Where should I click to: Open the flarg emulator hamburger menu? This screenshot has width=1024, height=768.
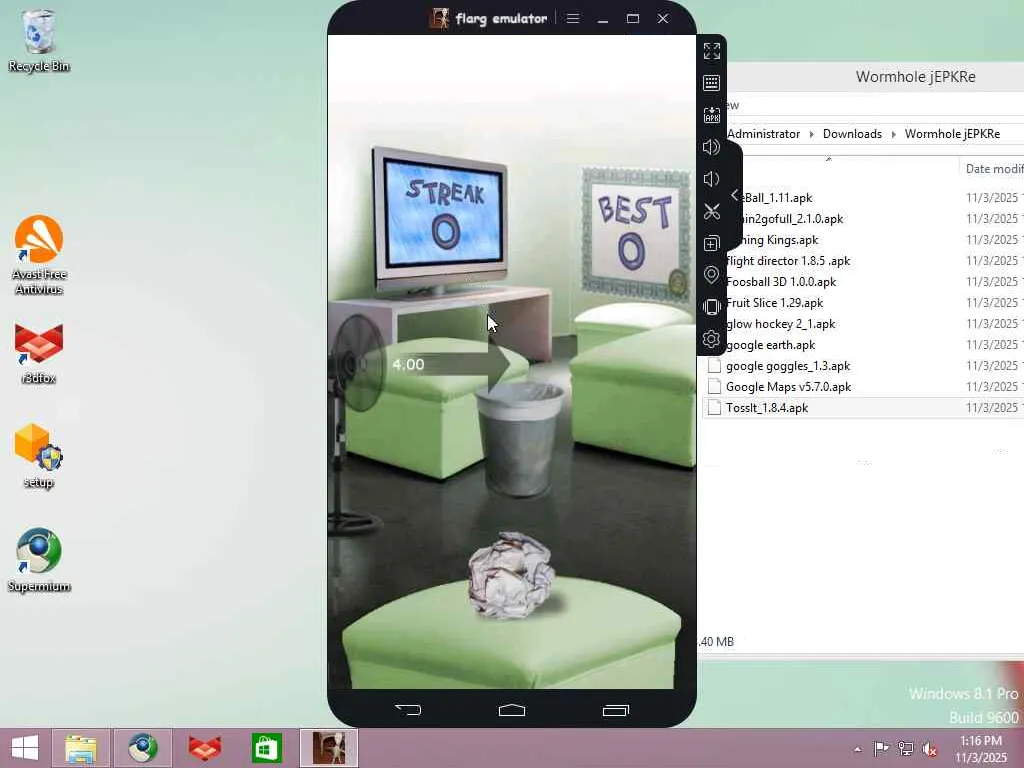[x=573, y=18]
